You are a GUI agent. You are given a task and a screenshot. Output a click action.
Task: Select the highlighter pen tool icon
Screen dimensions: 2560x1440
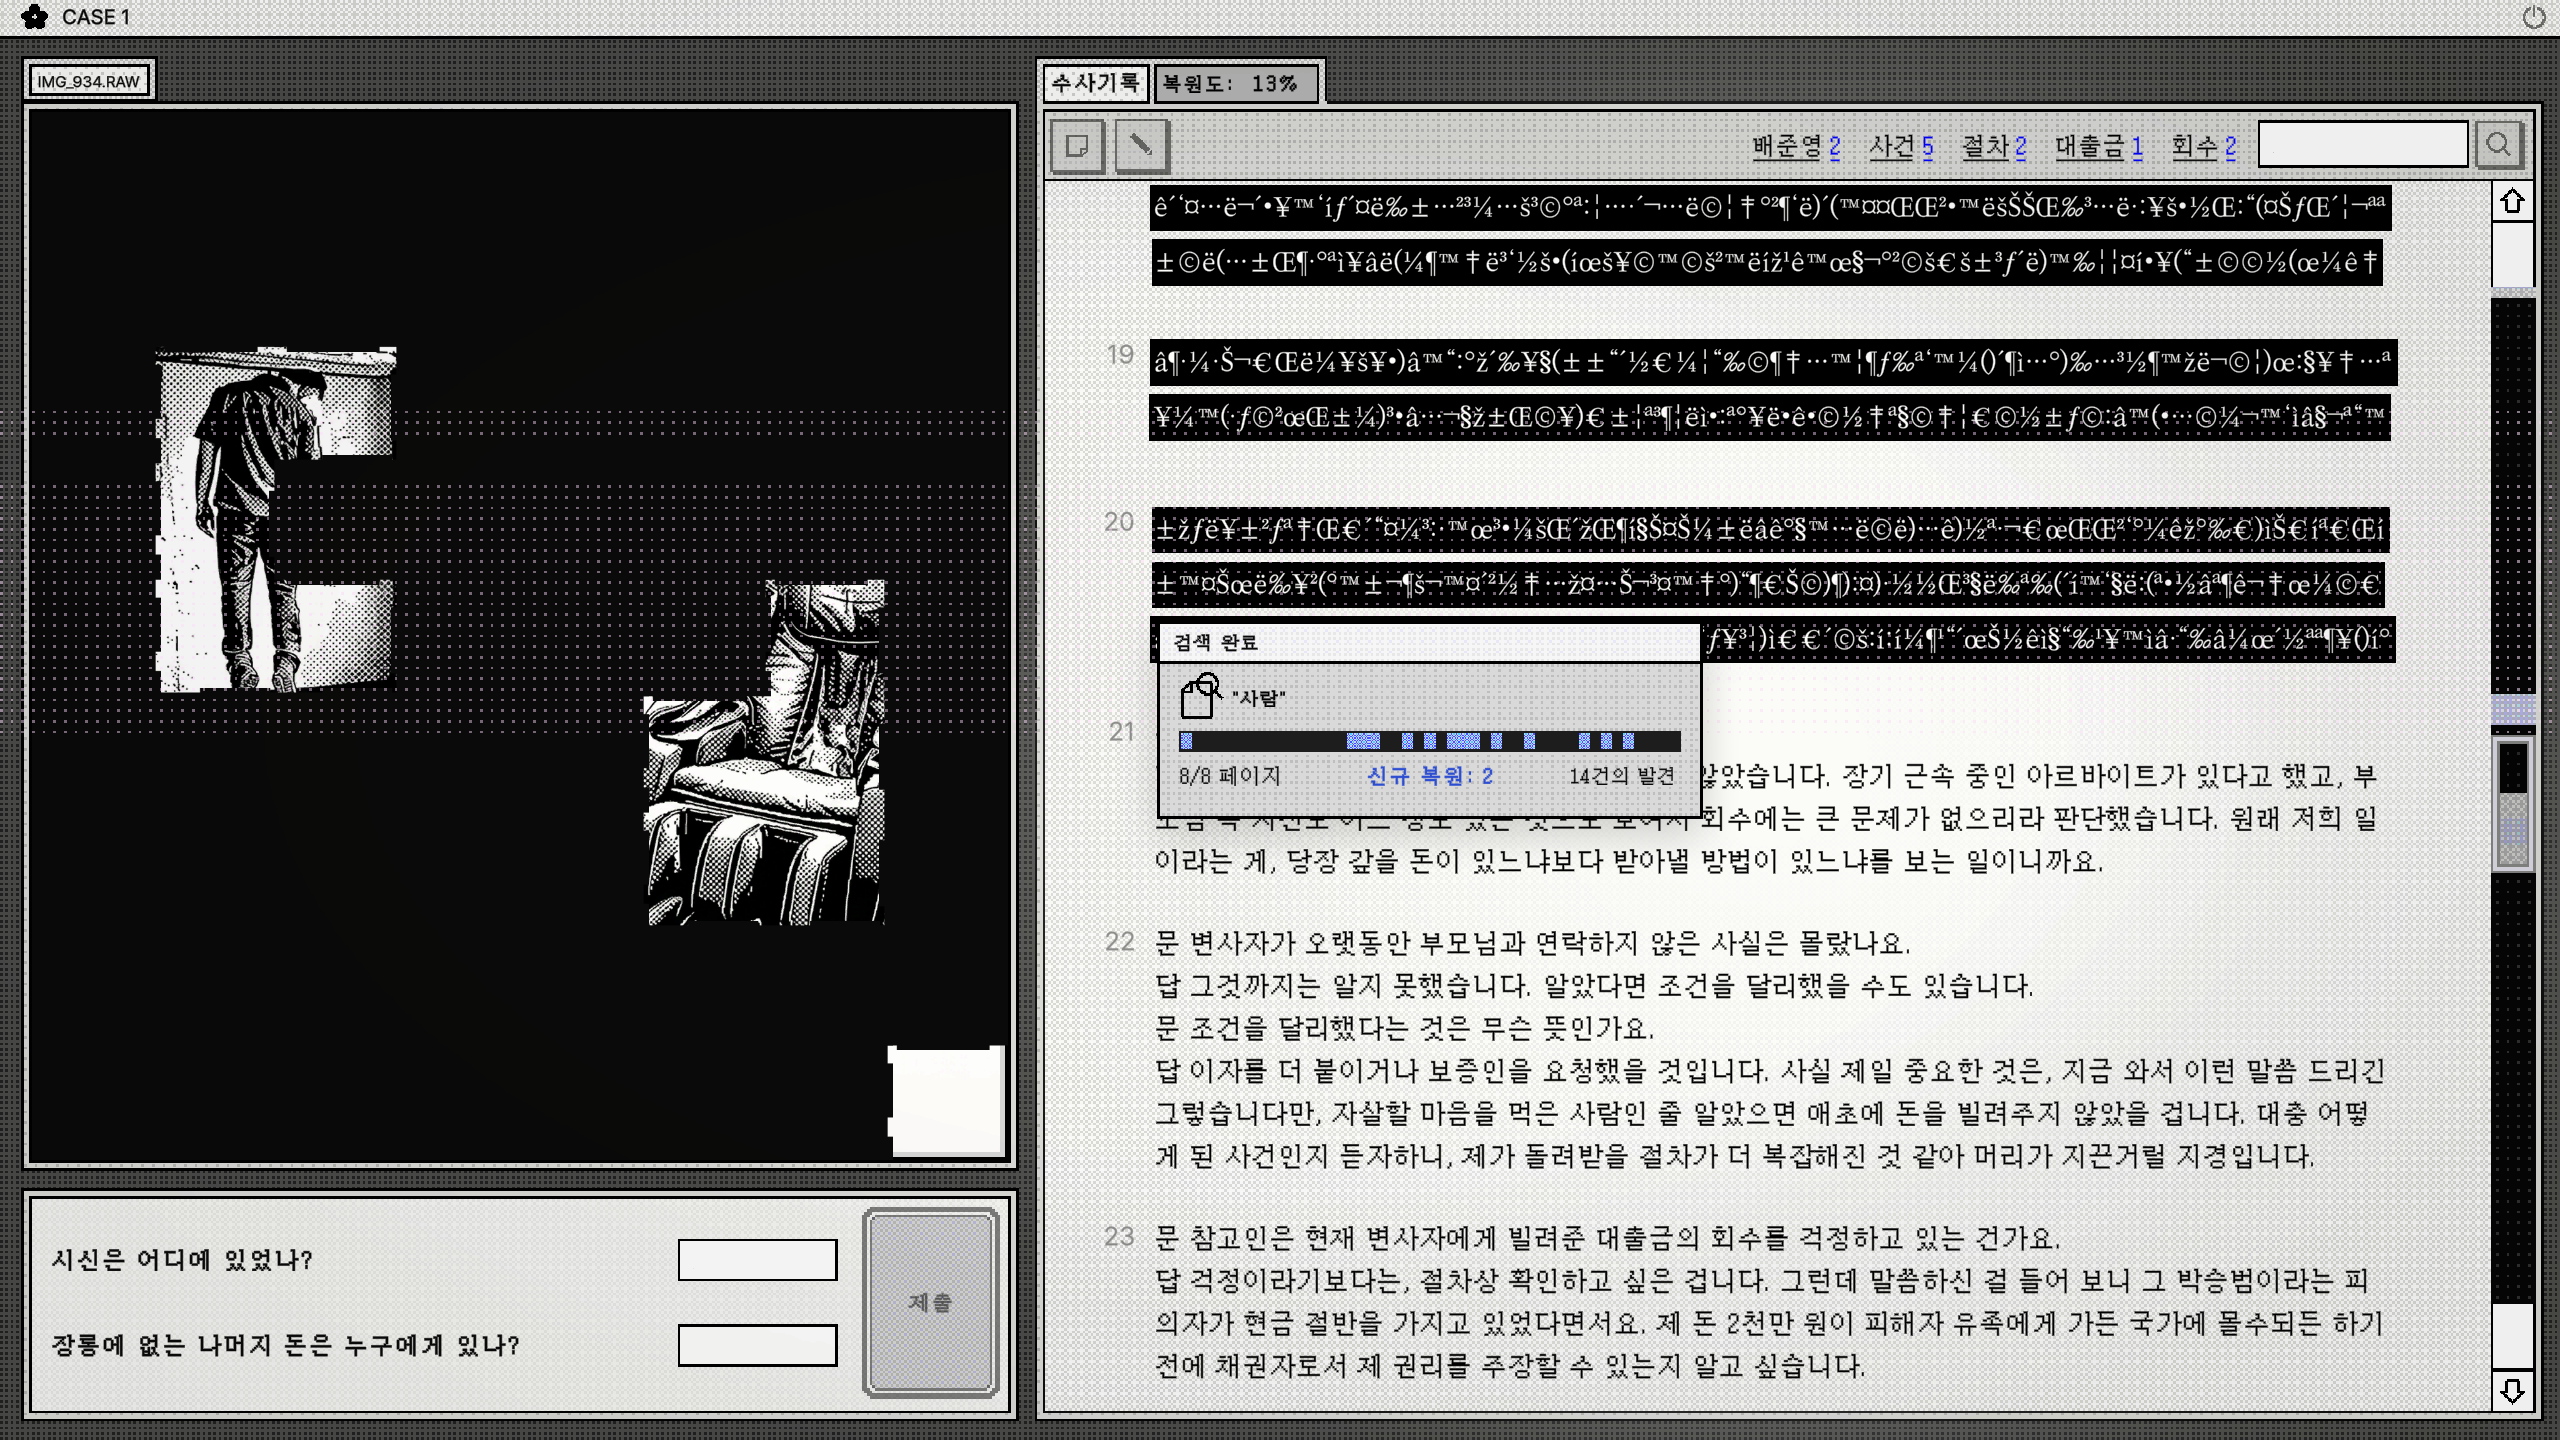[1141, 146]
